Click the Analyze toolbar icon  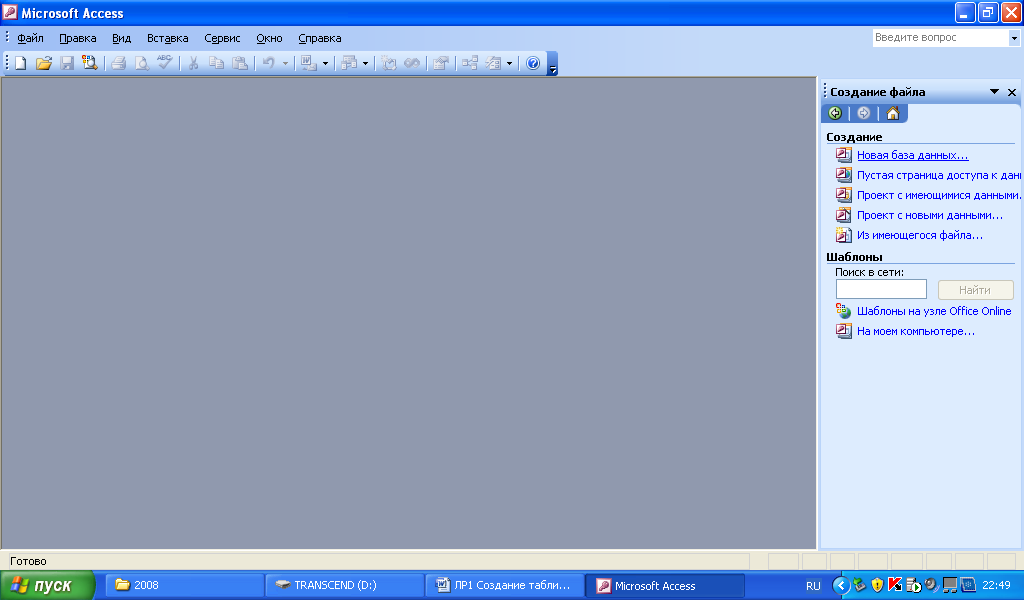pyautogui.click(x=349, y=63)
